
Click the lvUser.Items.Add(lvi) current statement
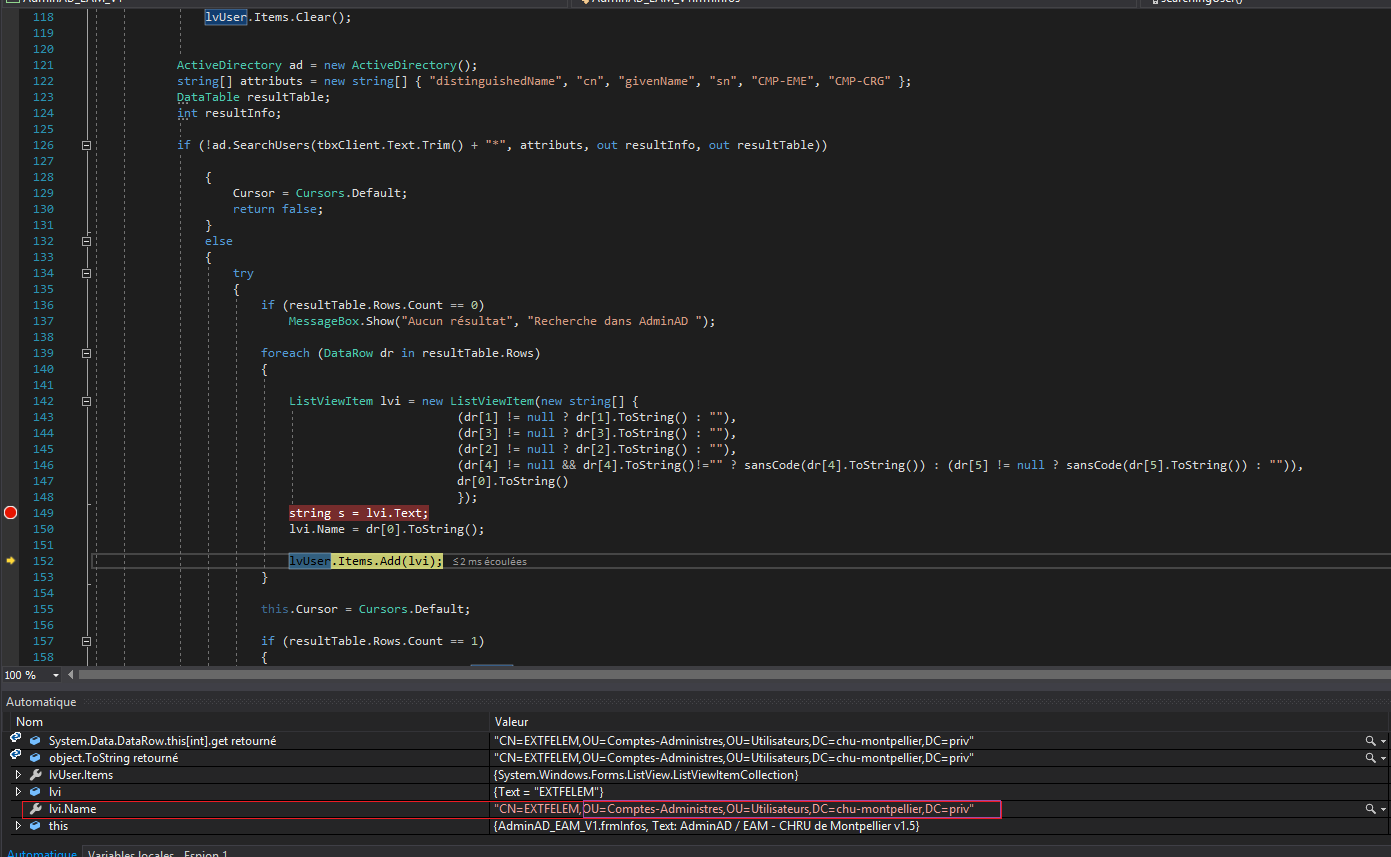[x=365, y=561]
